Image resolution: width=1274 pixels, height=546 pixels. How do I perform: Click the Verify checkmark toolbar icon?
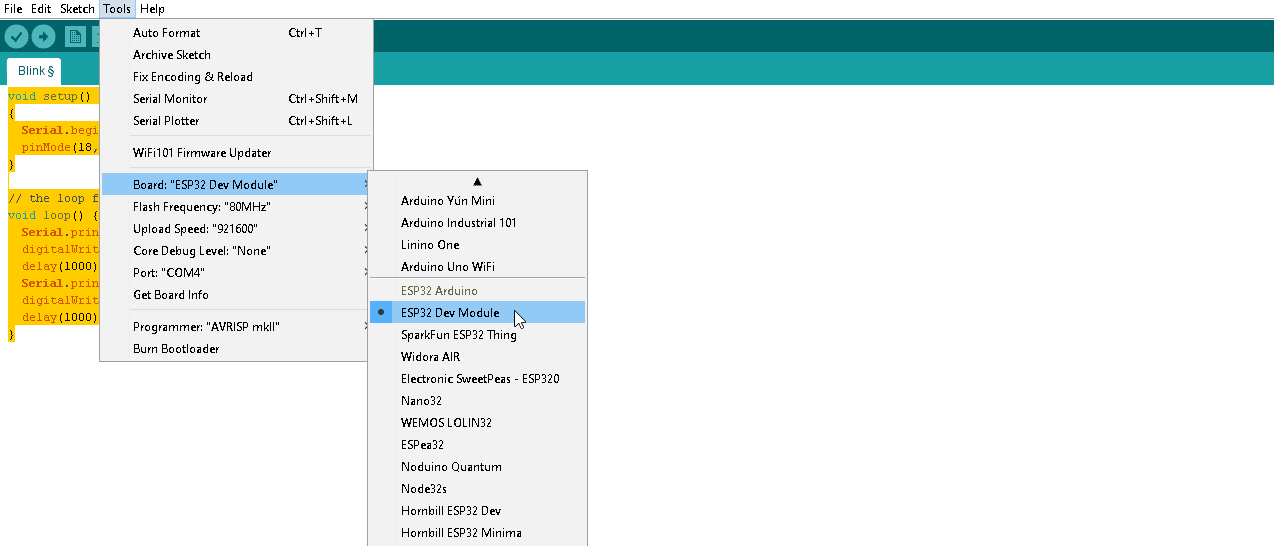click(x=16, y=37)
